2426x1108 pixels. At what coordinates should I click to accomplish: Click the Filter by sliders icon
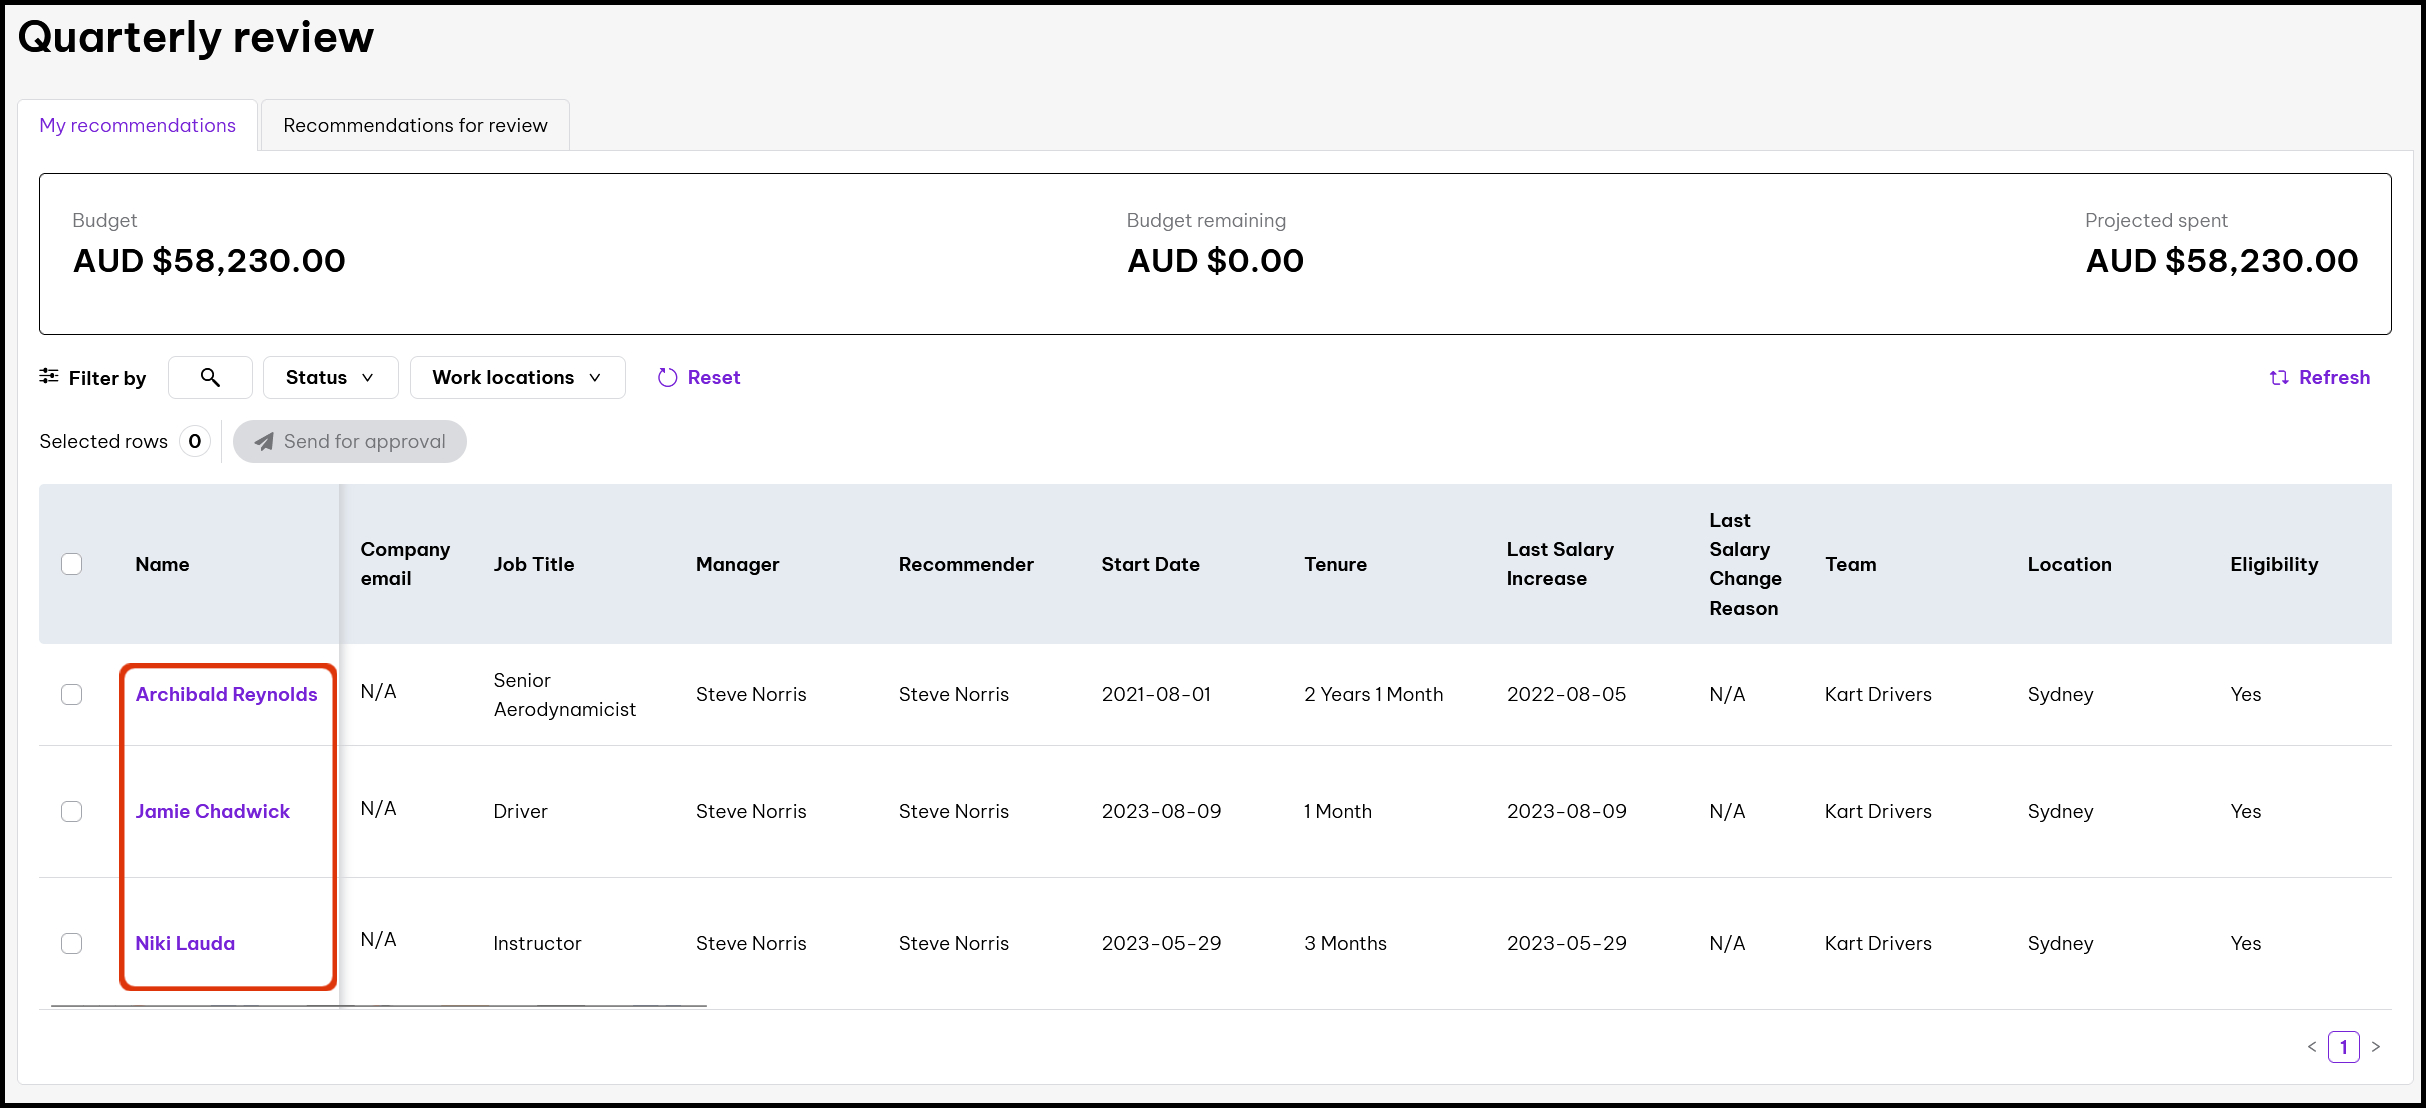pos(49,376)
